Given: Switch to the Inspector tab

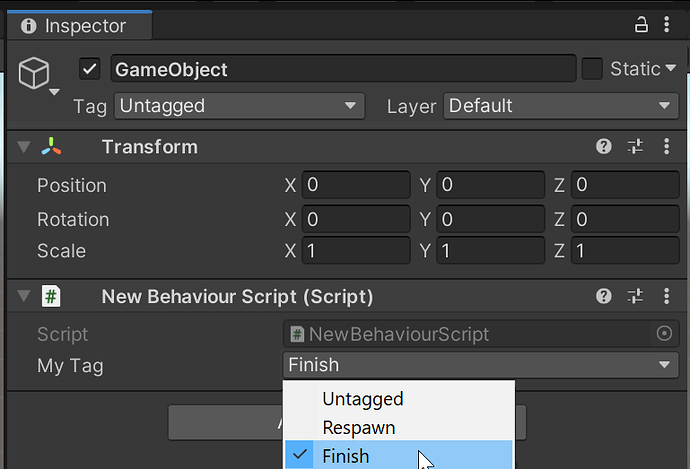Looking at the screenshot, I should point(76,26).
